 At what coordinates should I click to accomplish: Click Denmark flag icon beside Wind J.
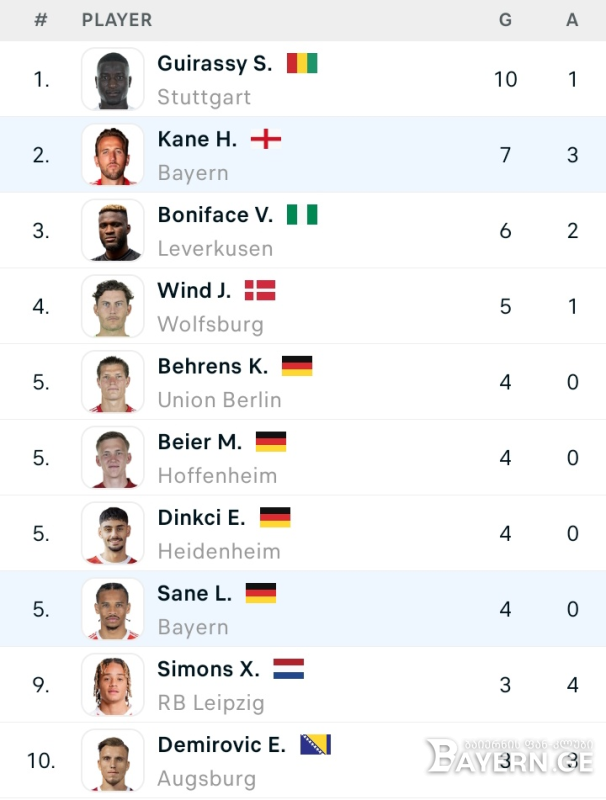260,290
